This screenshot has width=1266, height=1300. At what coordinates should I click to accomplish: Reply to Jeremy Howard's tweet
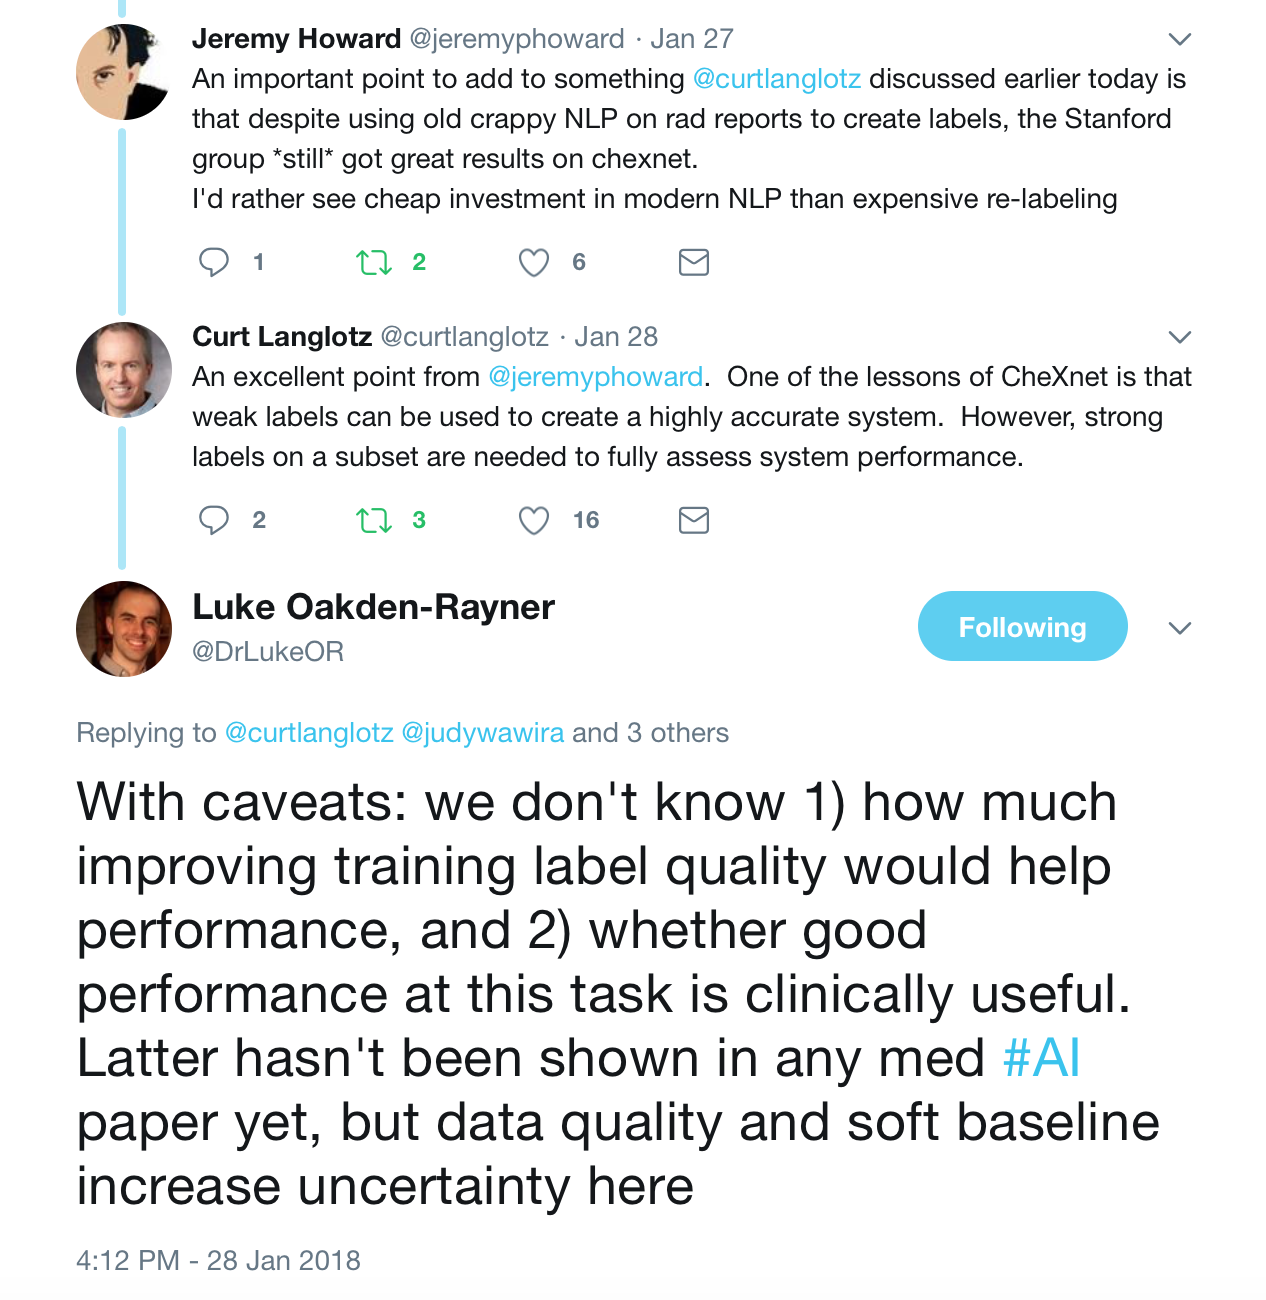[x=214, y=262]
